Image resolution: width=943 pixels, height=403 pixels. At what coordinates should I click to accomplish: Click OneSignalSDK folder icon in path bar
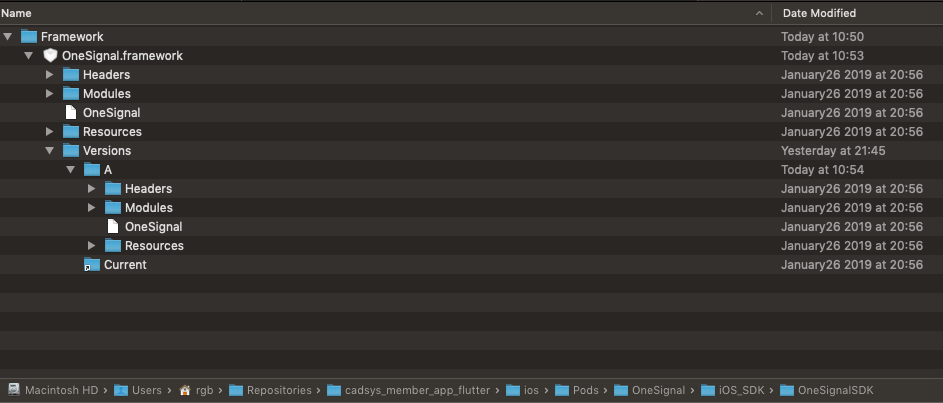787,390
